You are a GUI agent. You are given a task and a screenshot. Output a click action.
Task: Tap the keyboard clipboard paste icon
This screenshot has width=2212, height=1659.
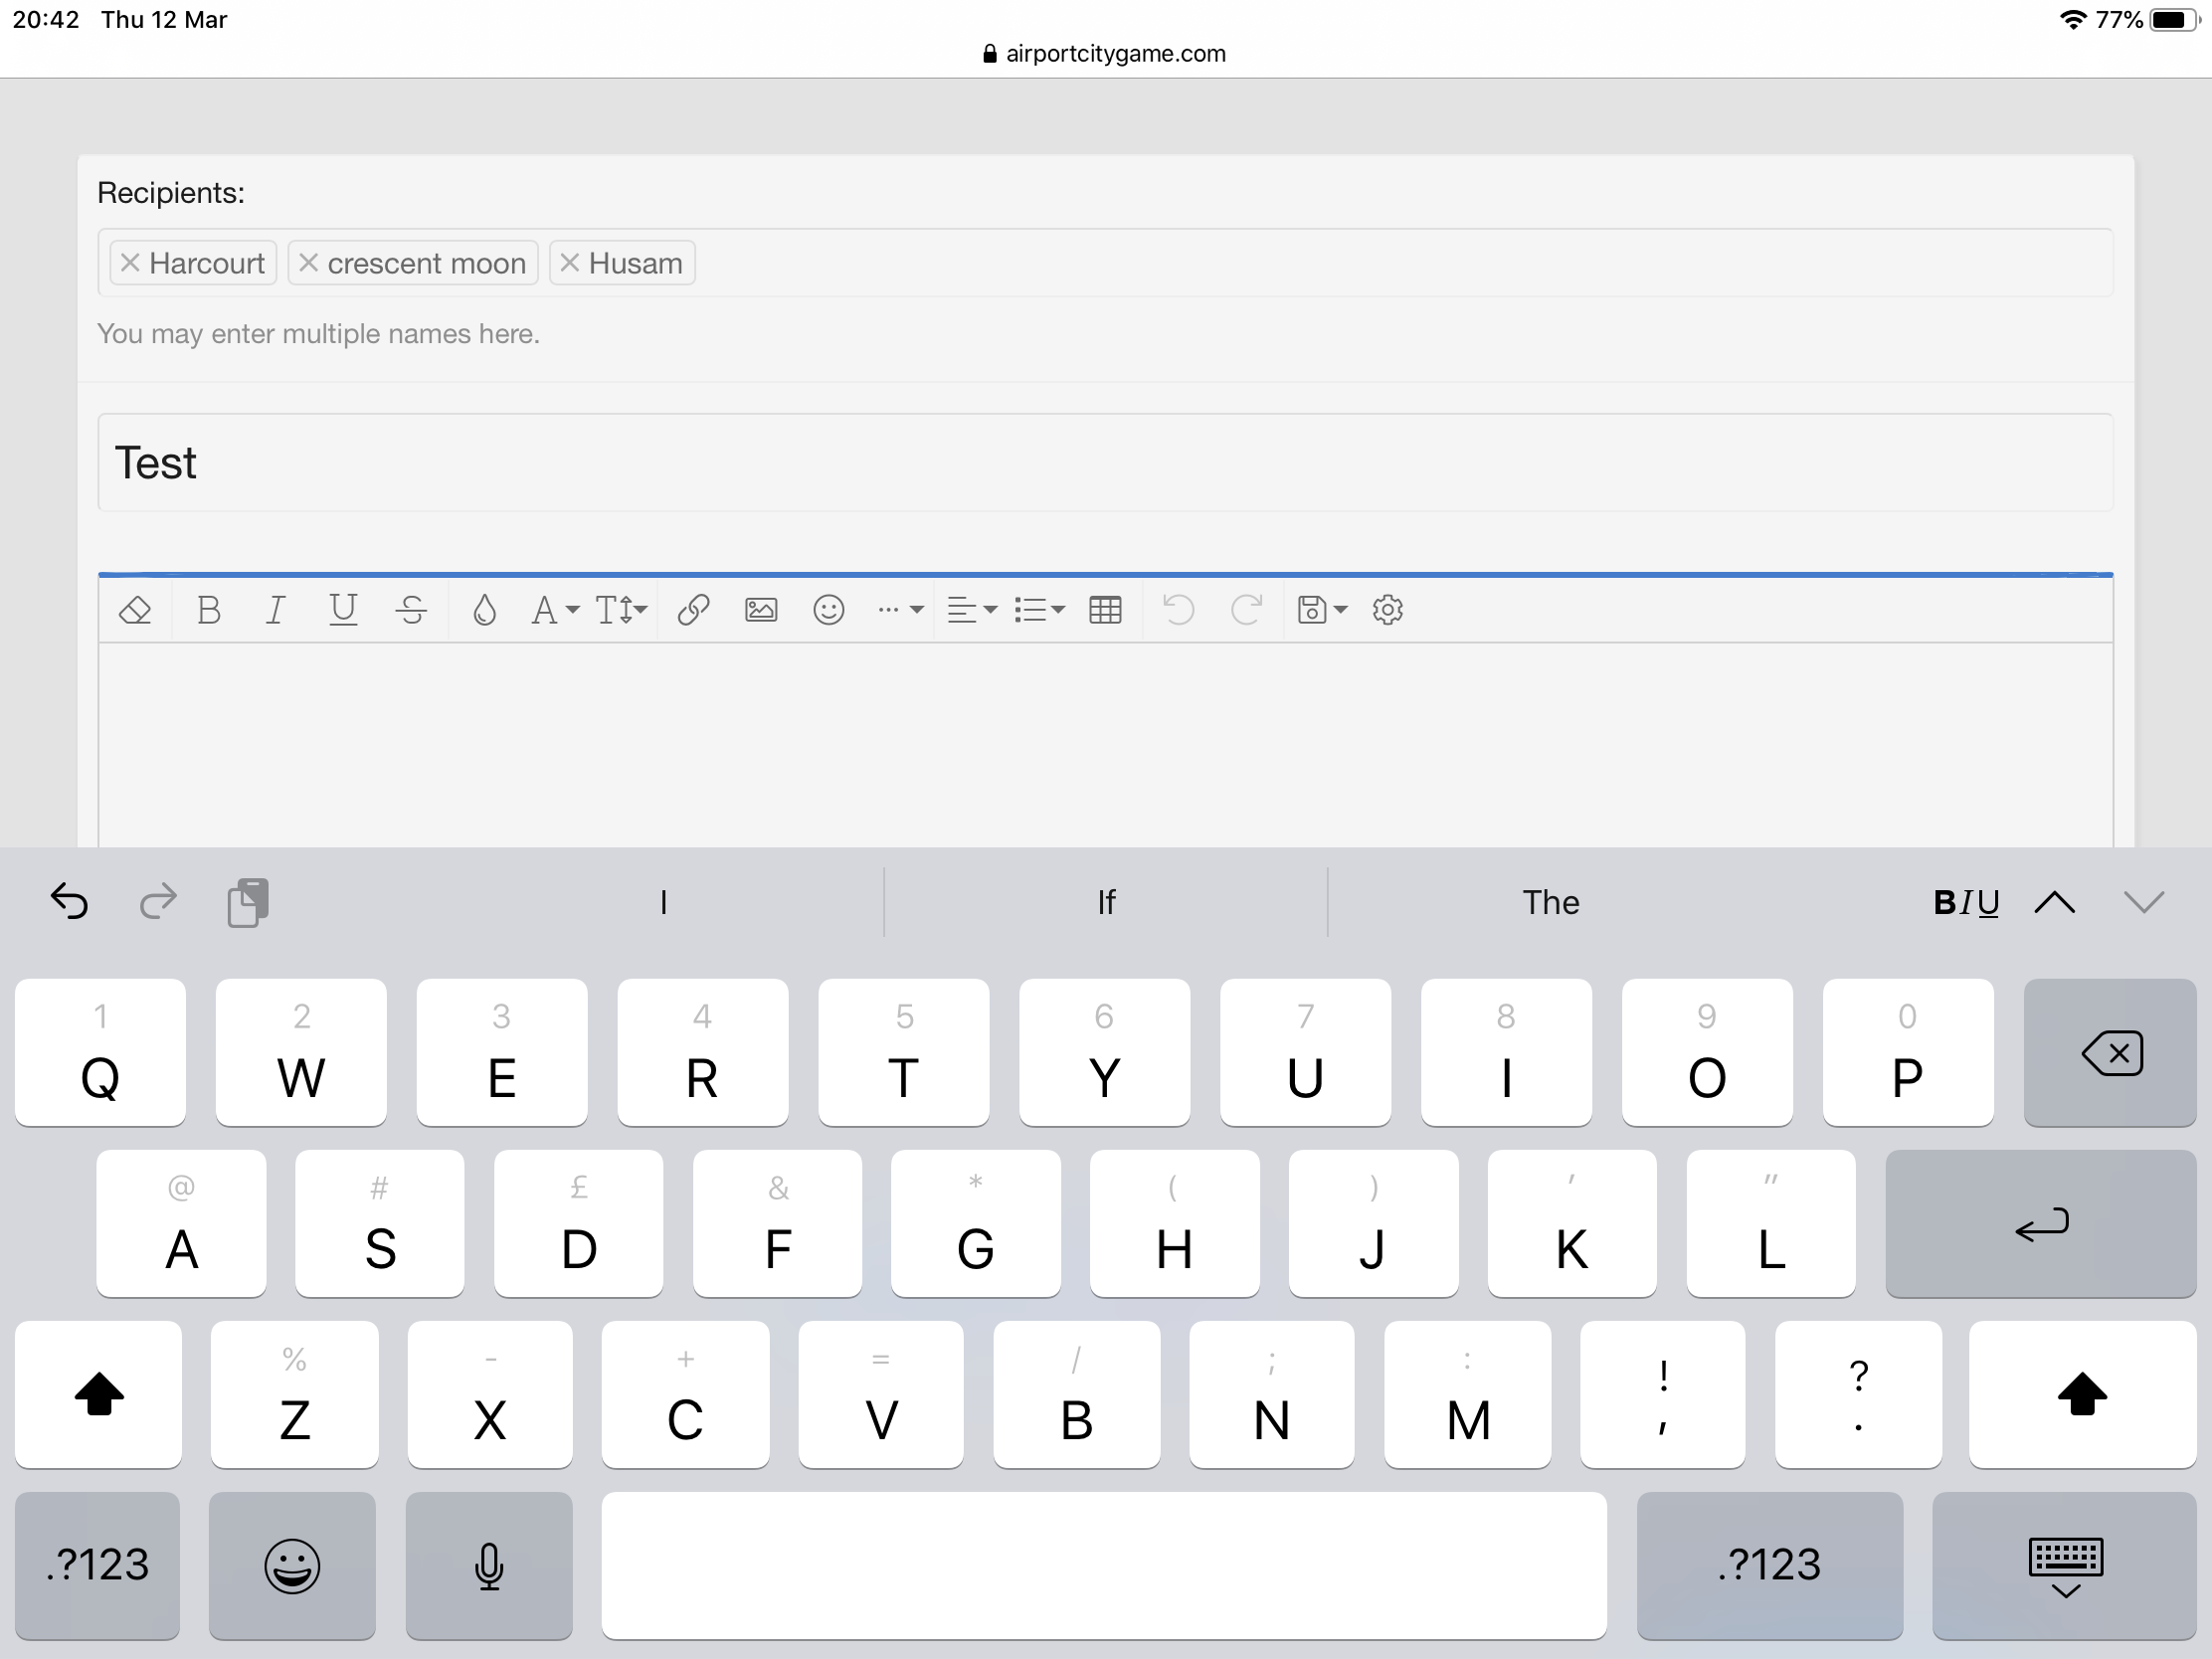pyautogui.click(x=247, y=902)
